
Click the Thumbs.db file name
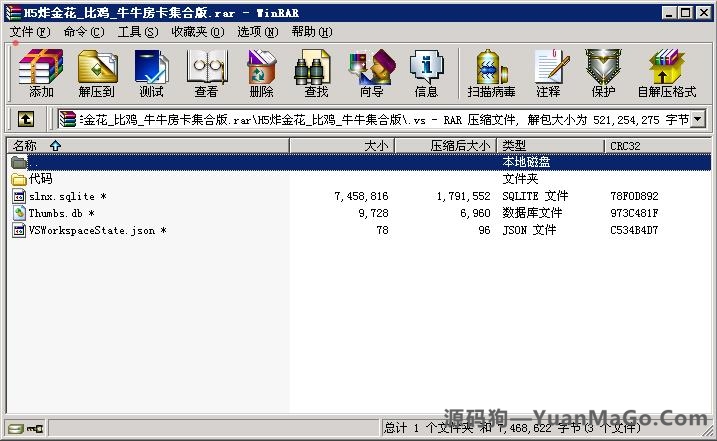click(62, 213)
